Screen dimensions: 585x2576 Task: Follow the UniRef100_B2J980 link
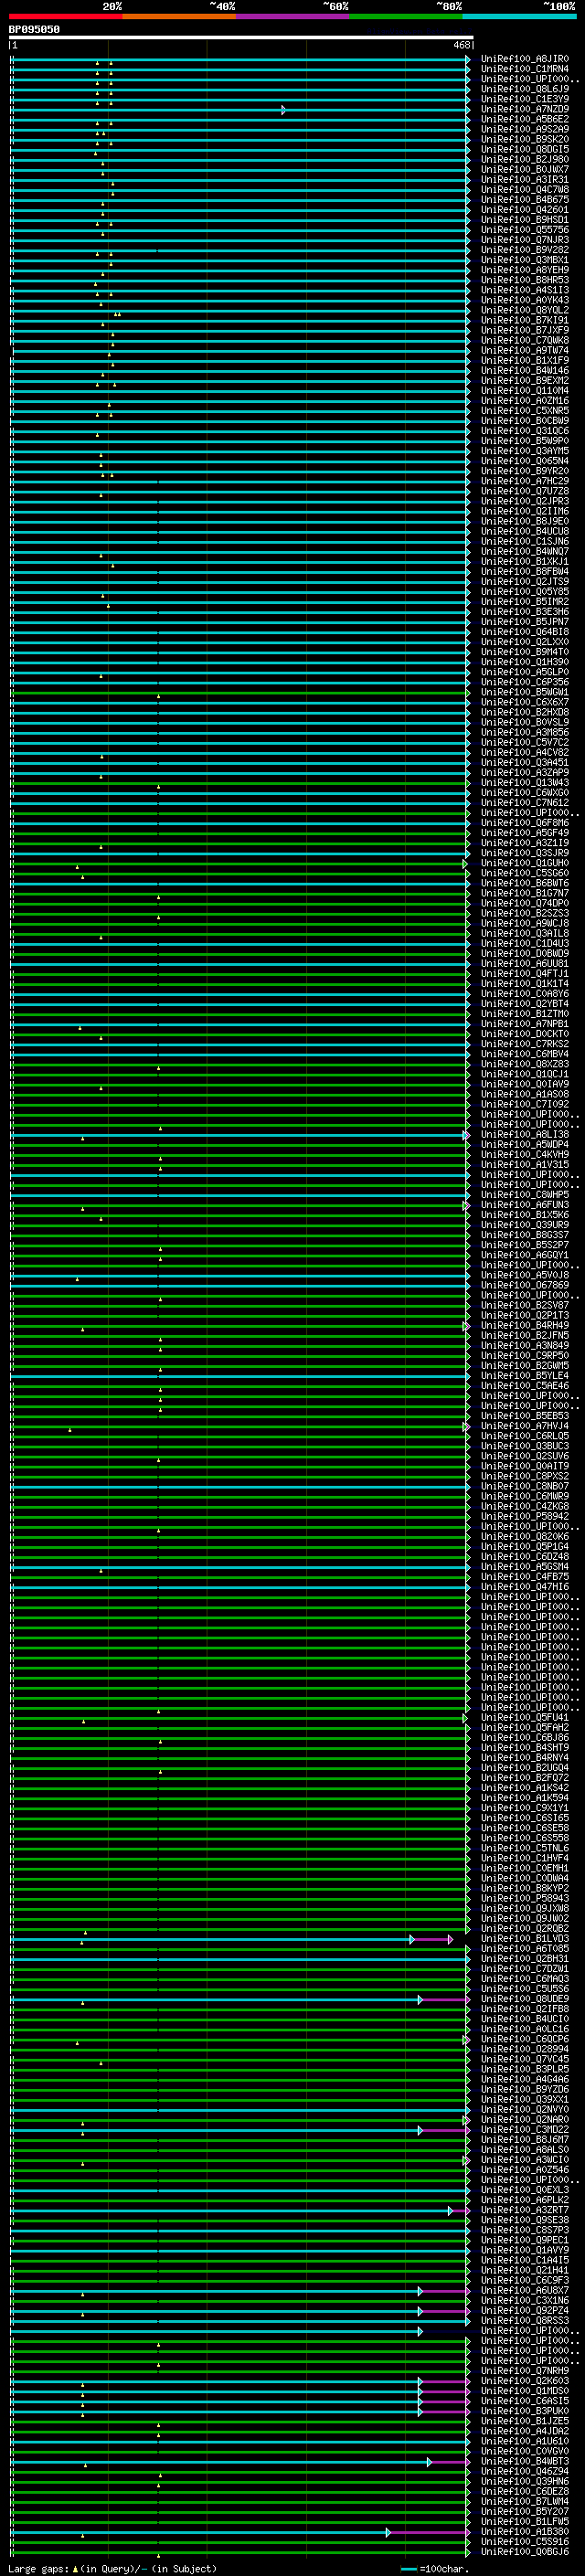[x=525, y=159]
